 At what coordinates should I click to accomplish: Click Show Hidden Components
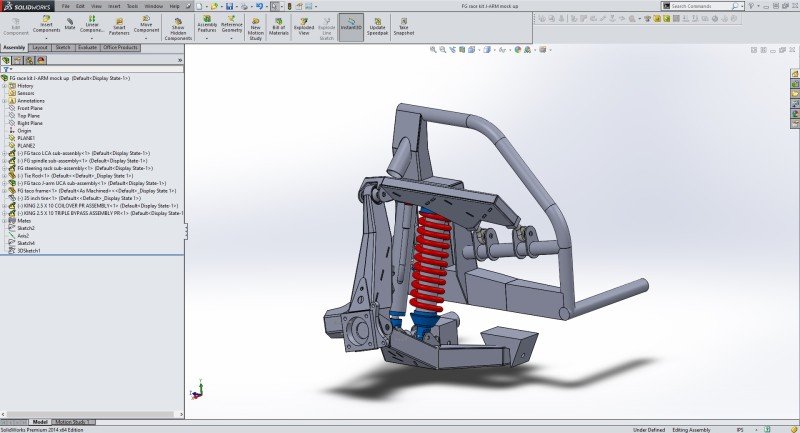(x=178, y=29)
